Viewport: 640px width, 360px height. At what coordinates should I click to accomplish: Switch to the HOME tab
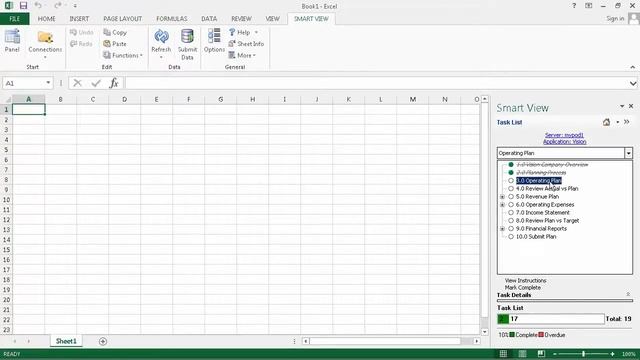[47, 19]
